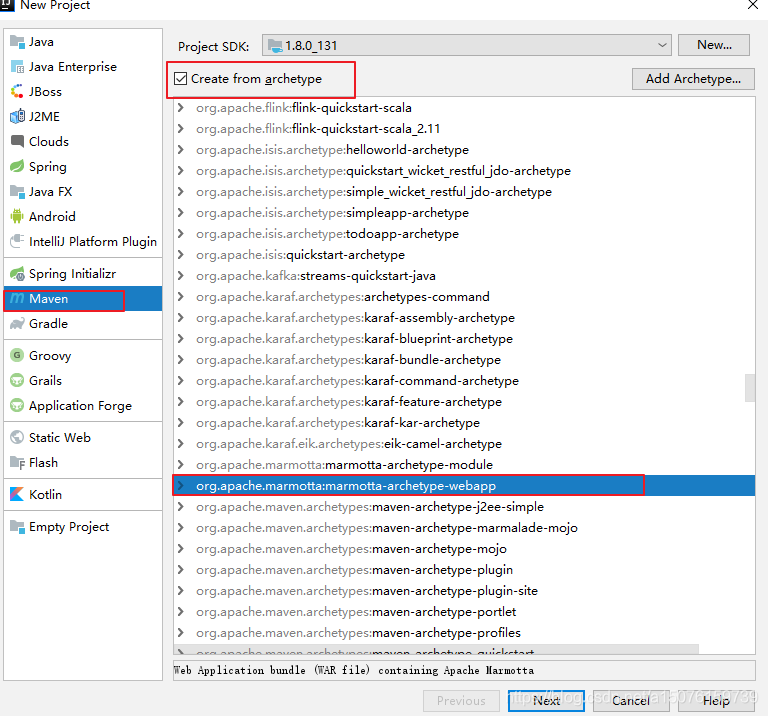Select Static Web project type label
The image size is (768, 716).
coord(60,437)
